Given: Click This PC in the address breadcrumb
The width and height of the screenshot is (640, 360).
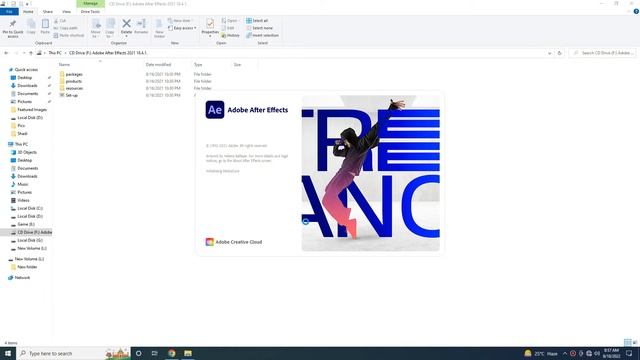Looking at the screenshot, I should click(x=55, y=53).
